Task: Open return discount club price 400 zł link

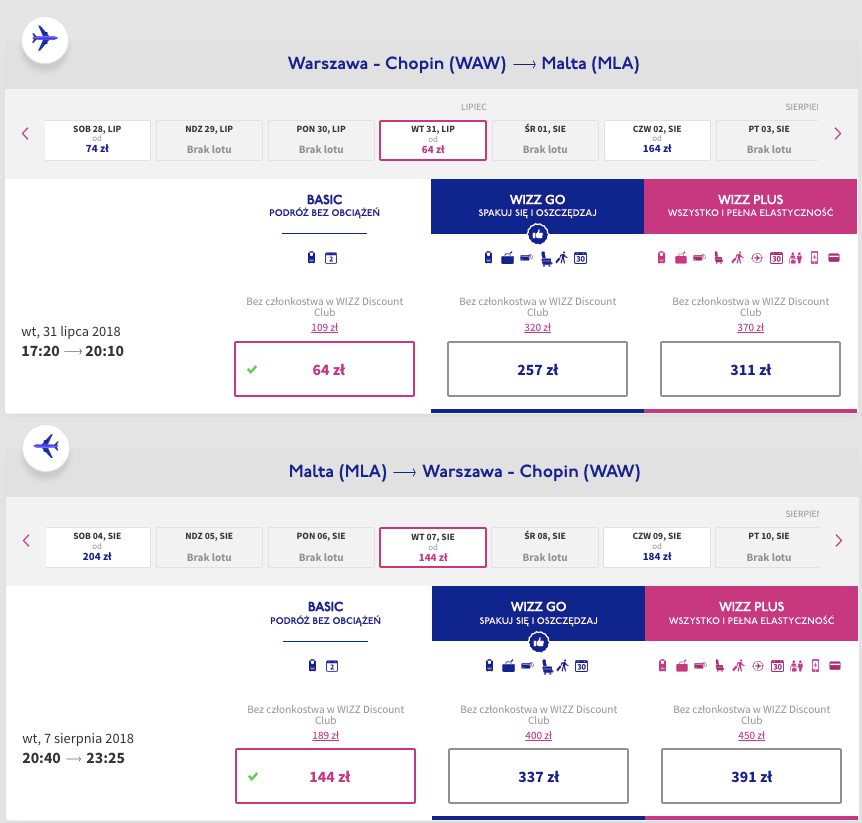Action: click(538, 736)
